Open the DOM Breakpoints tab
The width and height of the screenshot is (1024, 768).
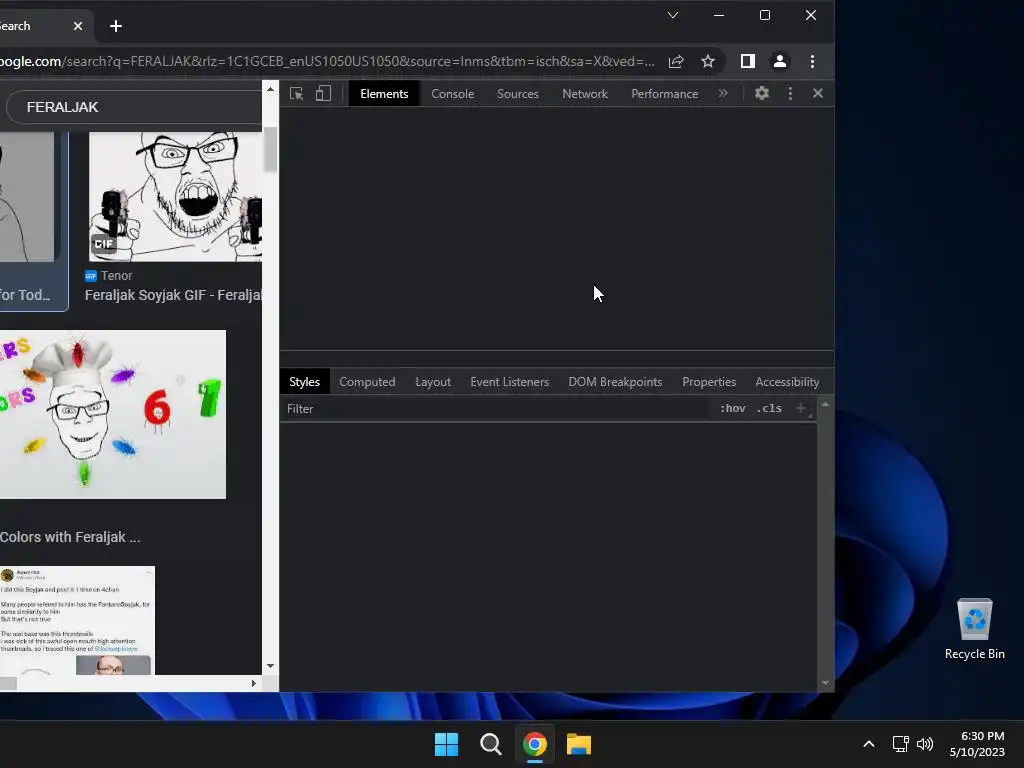pyautogui.click(x=615, y=382)
